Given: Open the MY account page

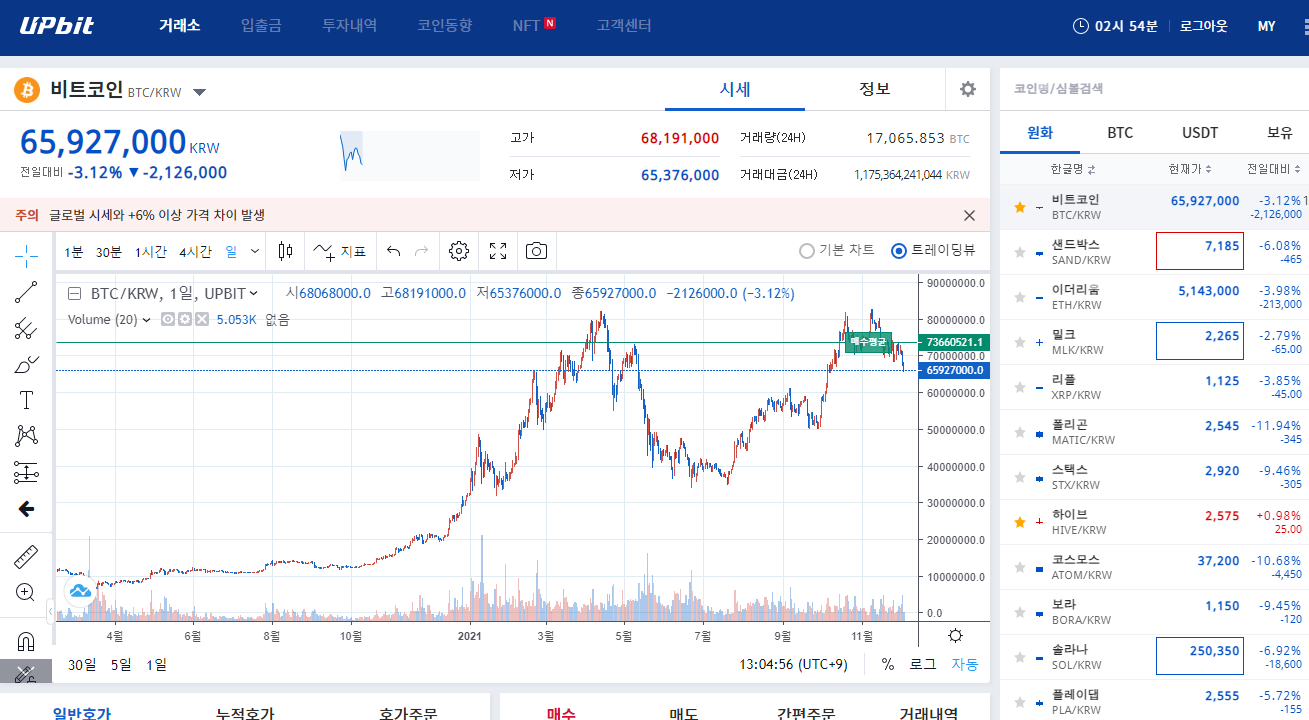Looking at the screenshot, I should click(x=1266, y=26).
